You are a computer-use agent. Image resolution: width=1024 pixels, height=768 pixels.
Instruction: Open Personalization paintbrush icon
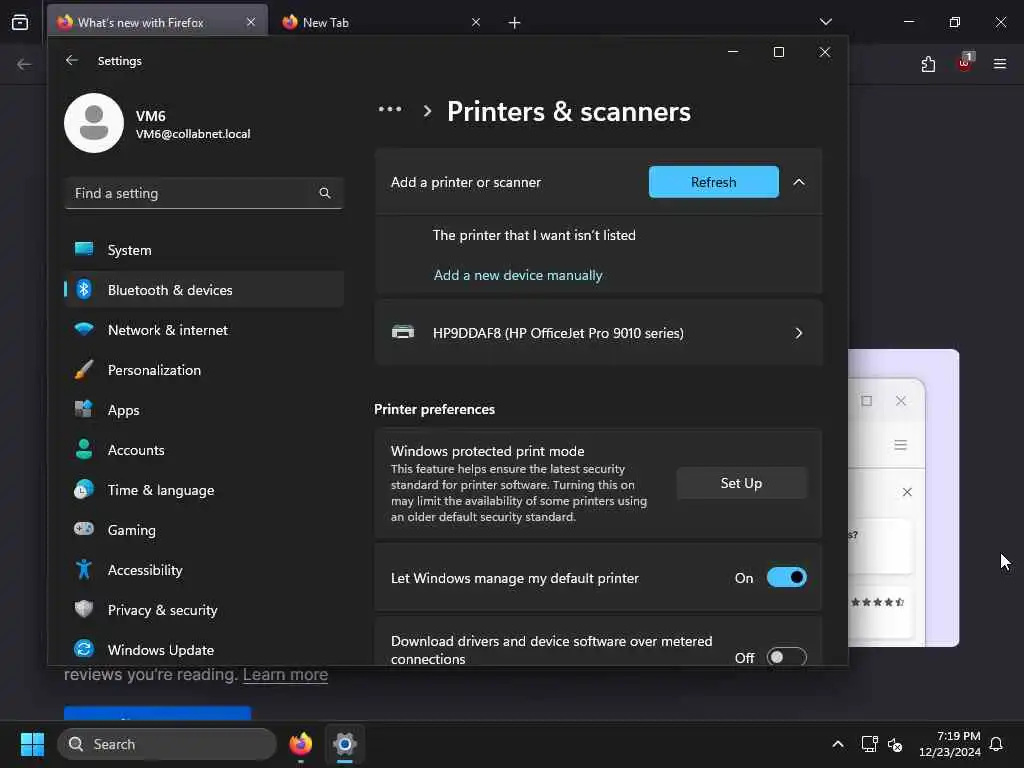[x=84, y=370]
